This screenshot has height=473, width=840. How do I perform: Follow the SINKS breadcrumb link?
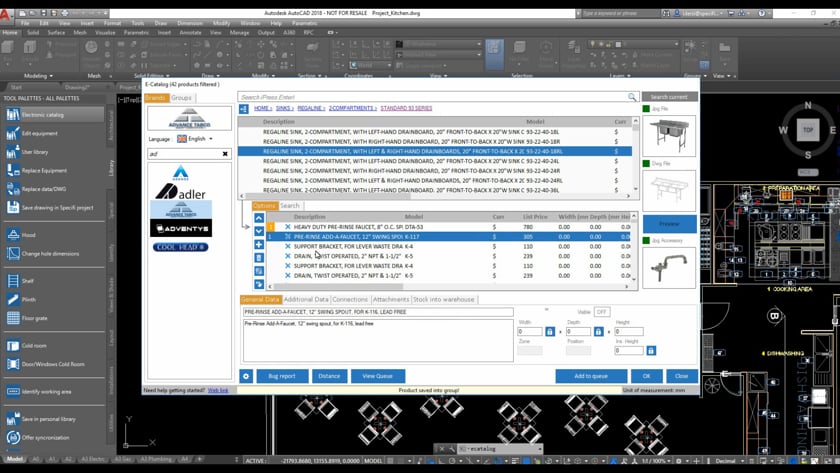coord(284,108)
